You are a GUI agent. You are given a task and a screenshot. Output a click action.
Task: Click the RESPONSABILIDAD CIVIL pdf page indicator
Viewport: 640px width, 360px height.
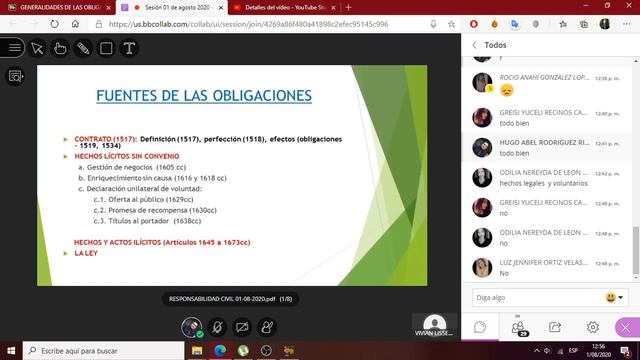tap(231, 299)
